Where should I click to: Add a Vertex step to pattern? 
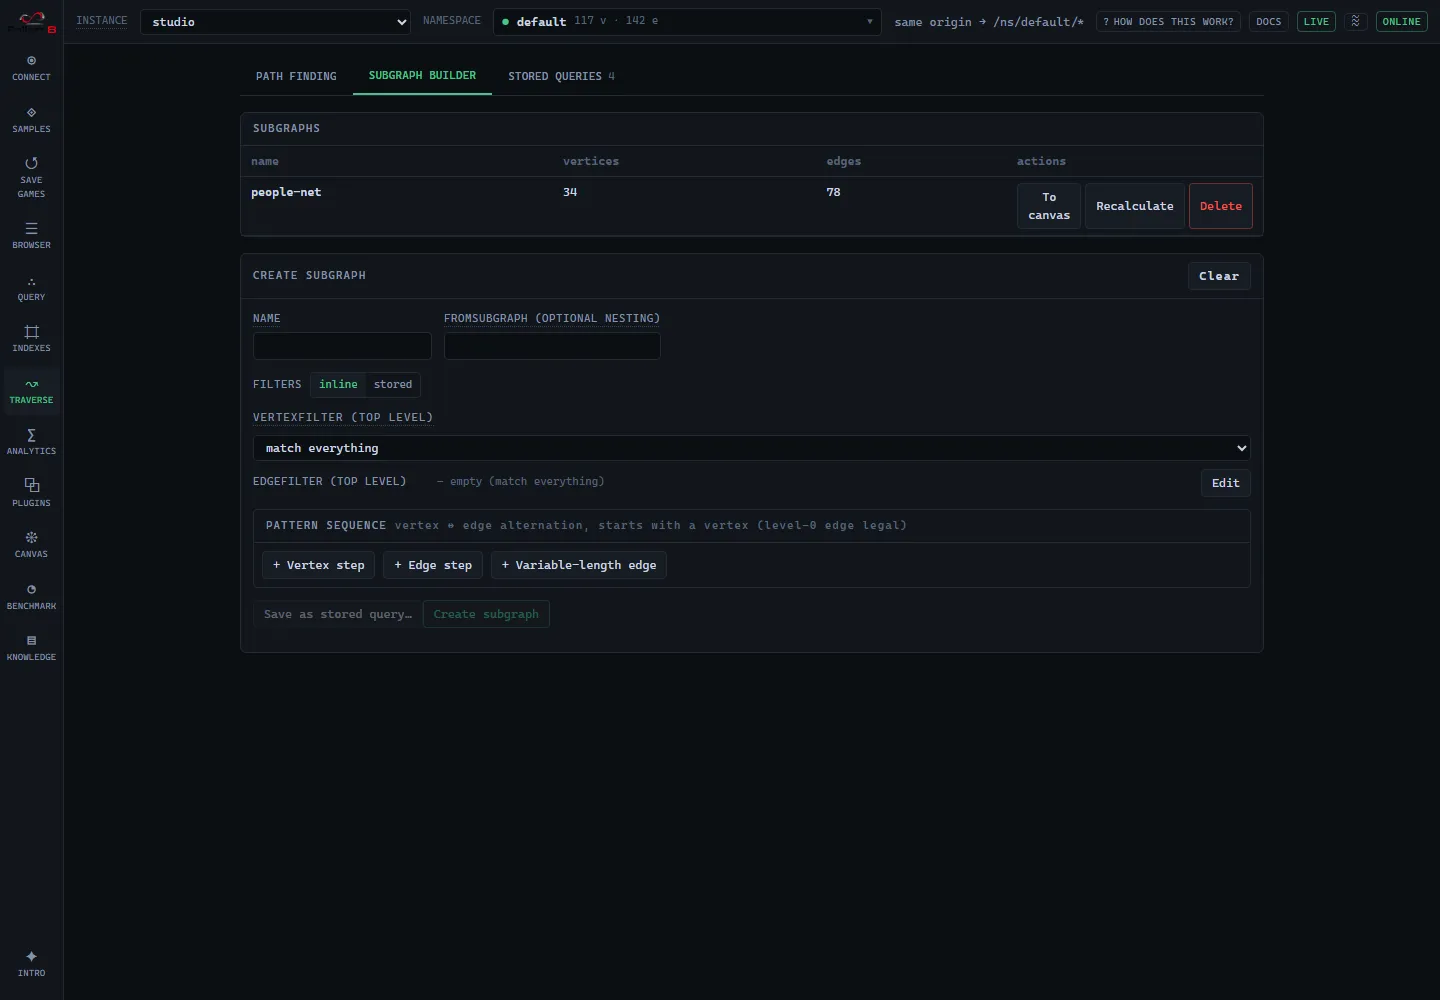click(x=319, y=565)
